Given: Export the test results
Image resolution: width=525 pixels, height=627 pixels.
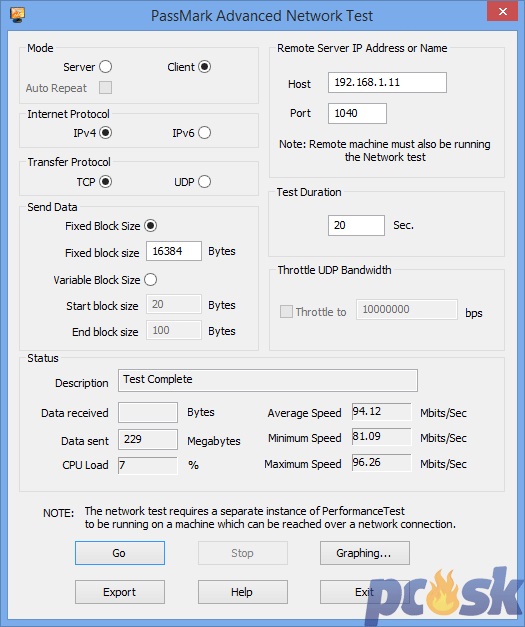Looking at the screenshot, I should pos(120,592).
